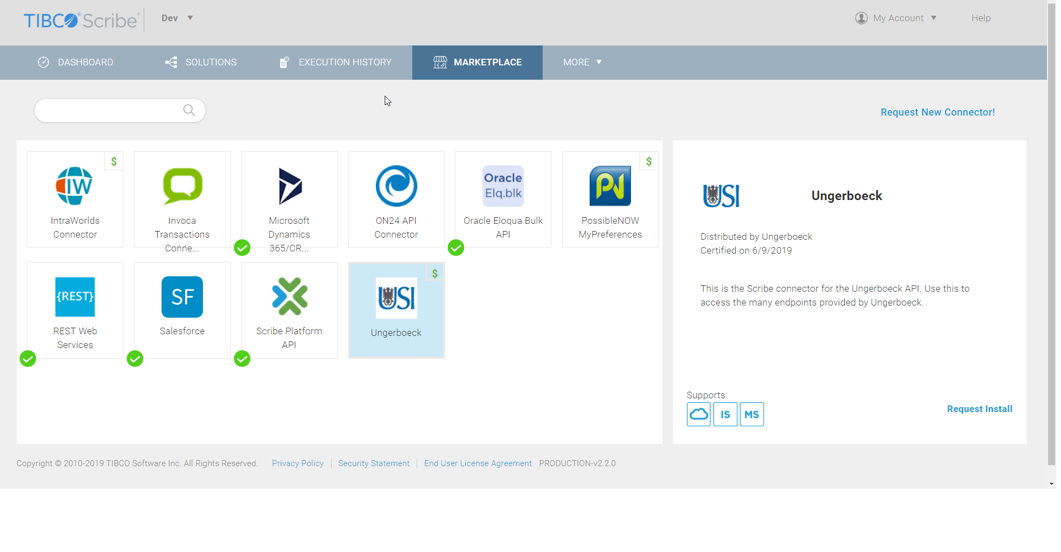Open the REST Web Services connector
Viewport: 1061px width, 552px height.
75,310
